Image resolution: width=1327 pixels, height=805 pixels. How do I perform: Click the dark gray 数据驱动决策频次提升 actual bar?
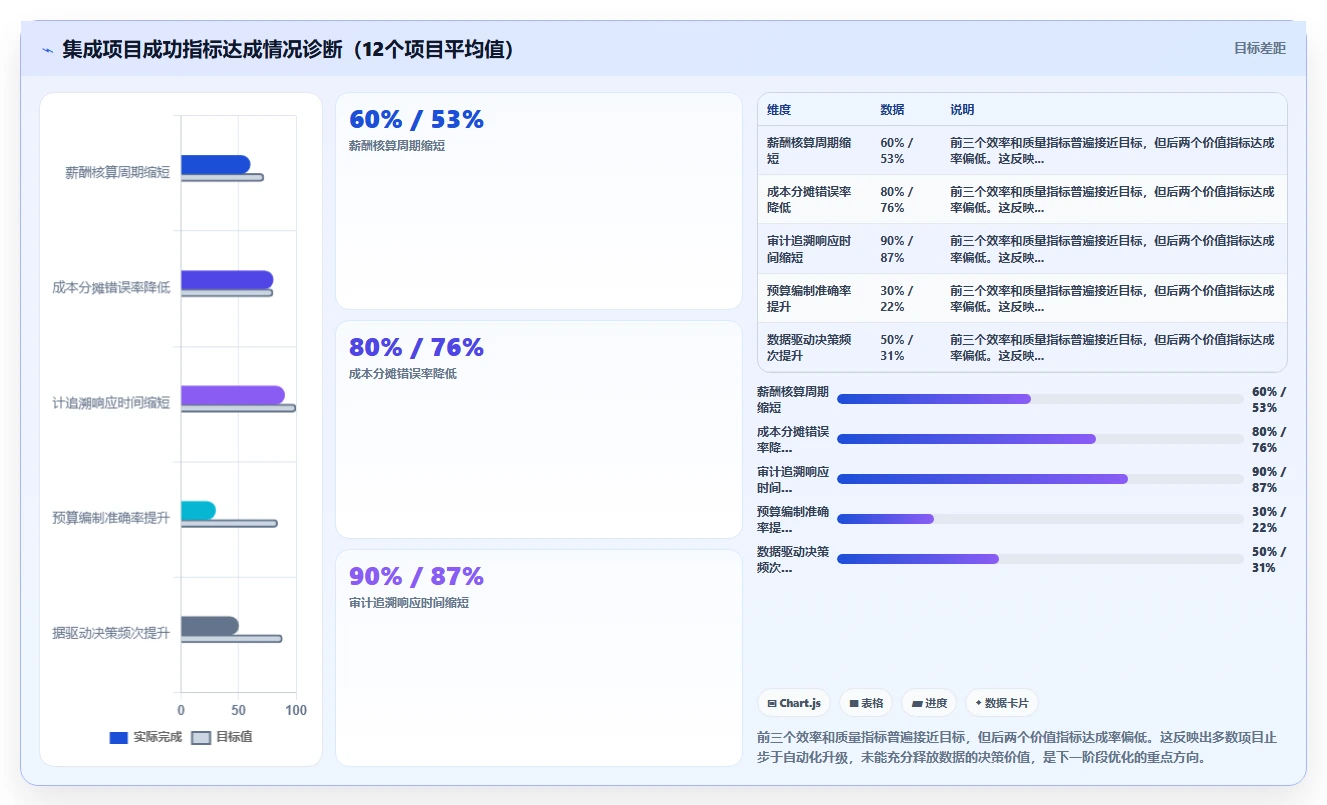point(210,626)
